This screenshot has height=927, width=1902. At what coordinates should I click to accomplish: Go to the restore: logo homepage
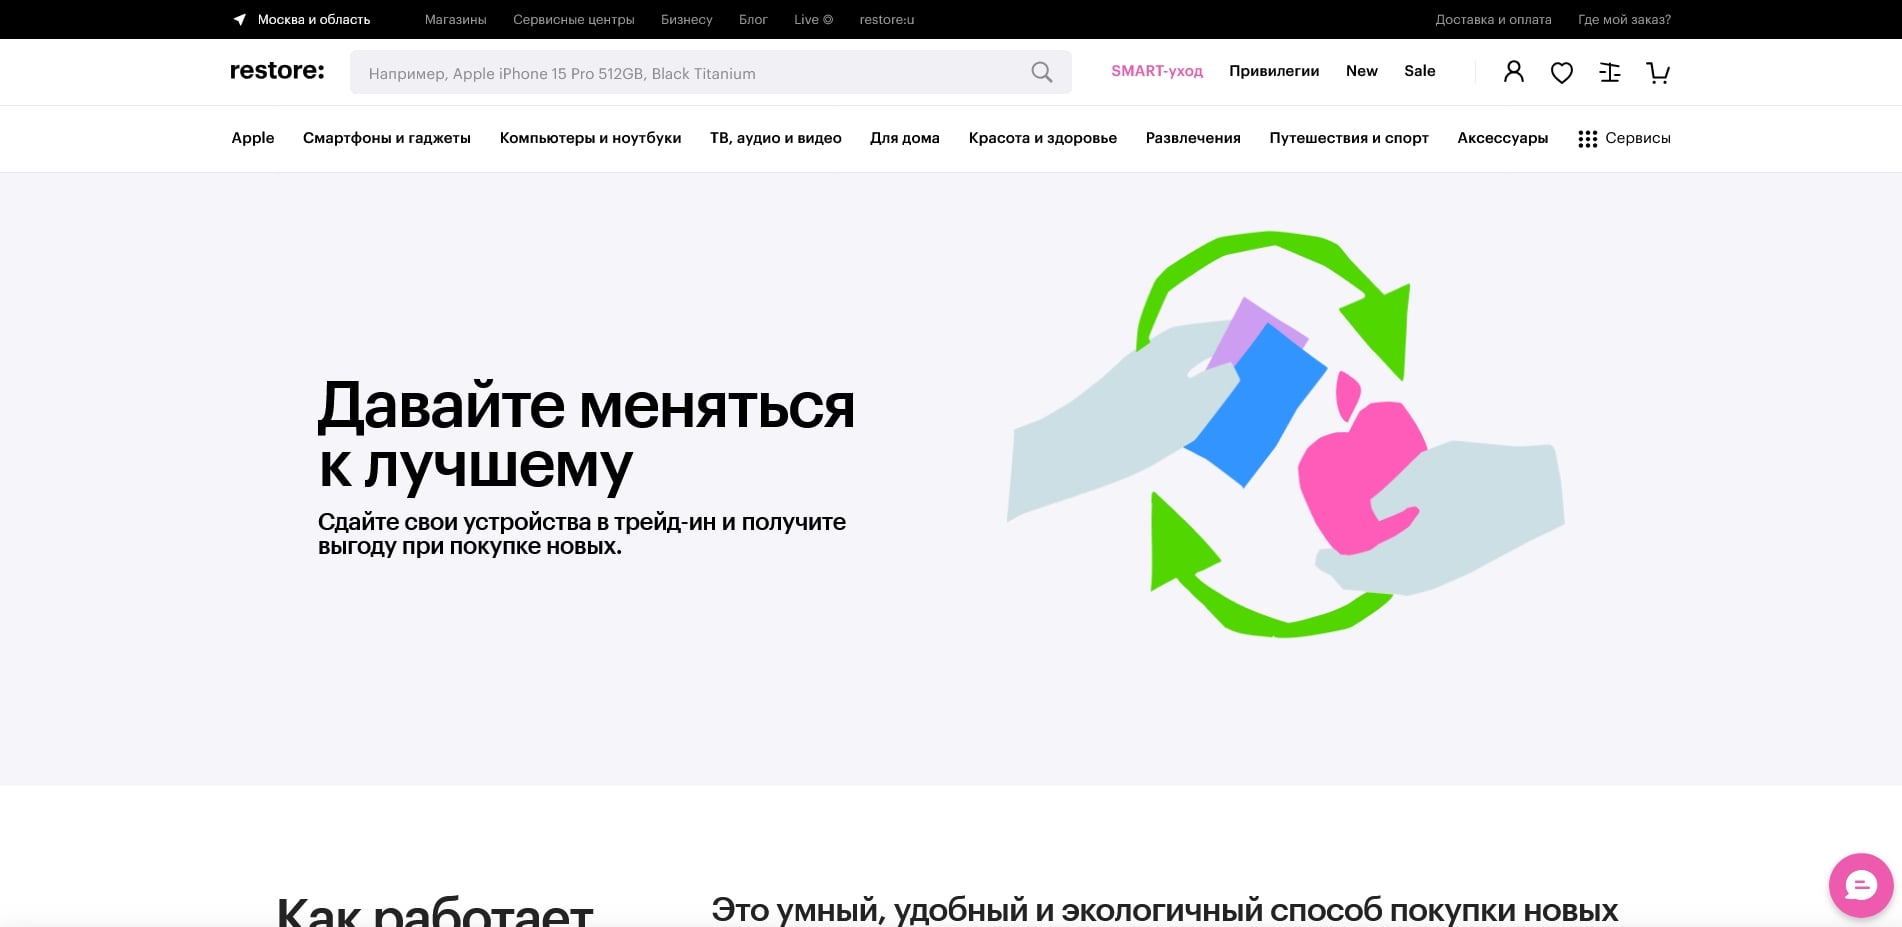(277, 71)
